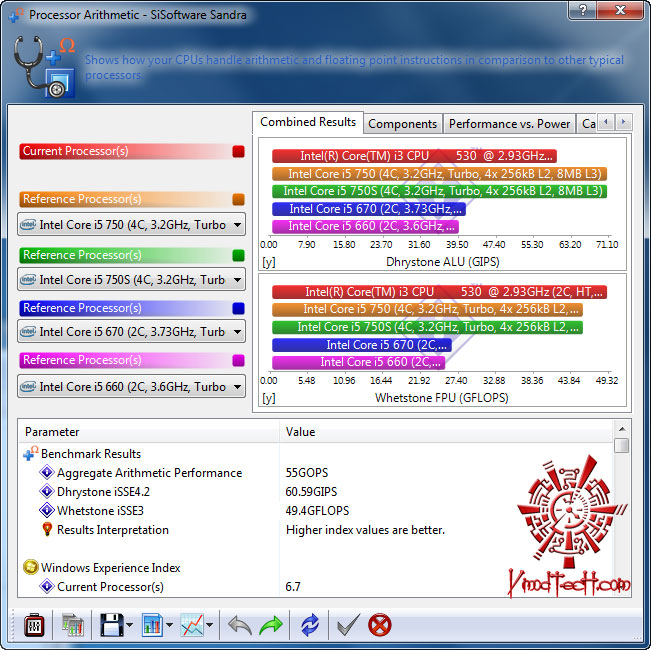Click the blue i5 670 Whetstone bar
Screen dimensions: 651x650
362,345
